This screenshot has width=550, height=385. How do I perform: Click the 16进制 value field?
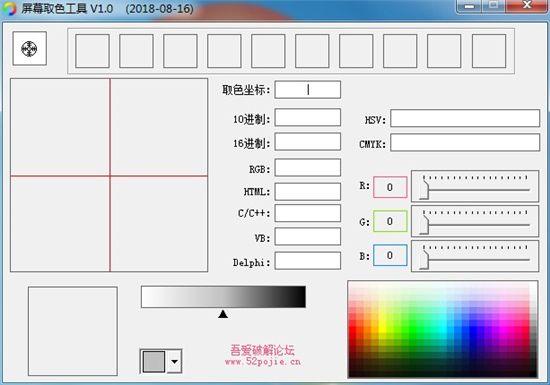point(308,141)
